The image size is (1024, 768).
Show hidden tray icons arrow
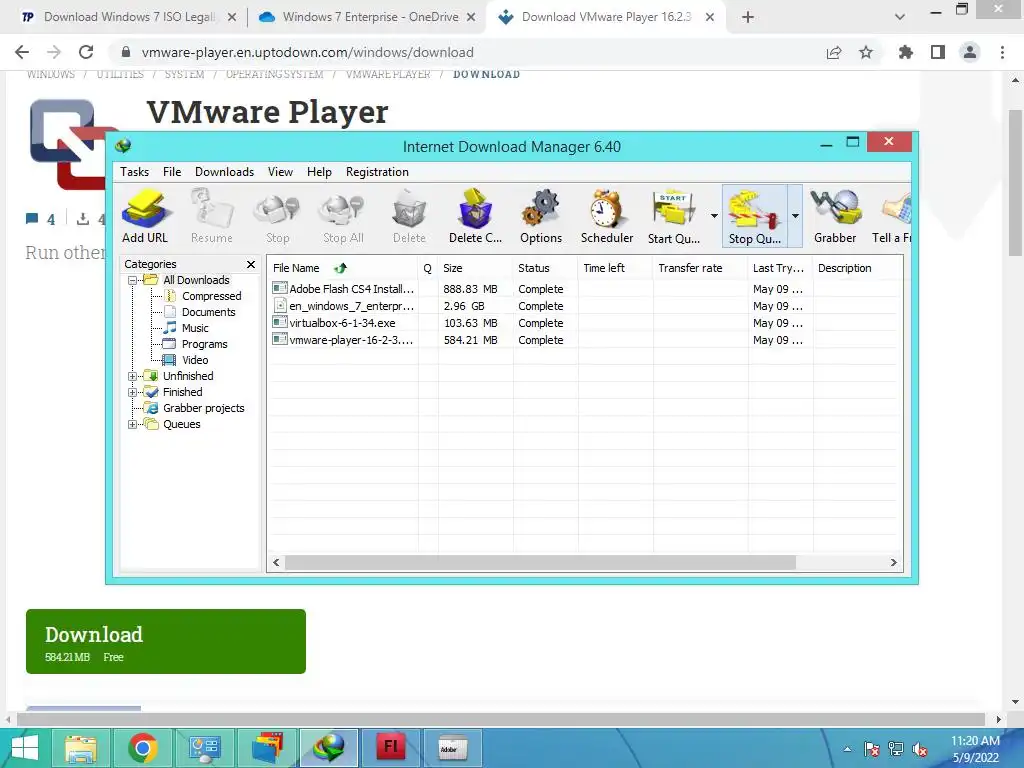click(847, 749)
